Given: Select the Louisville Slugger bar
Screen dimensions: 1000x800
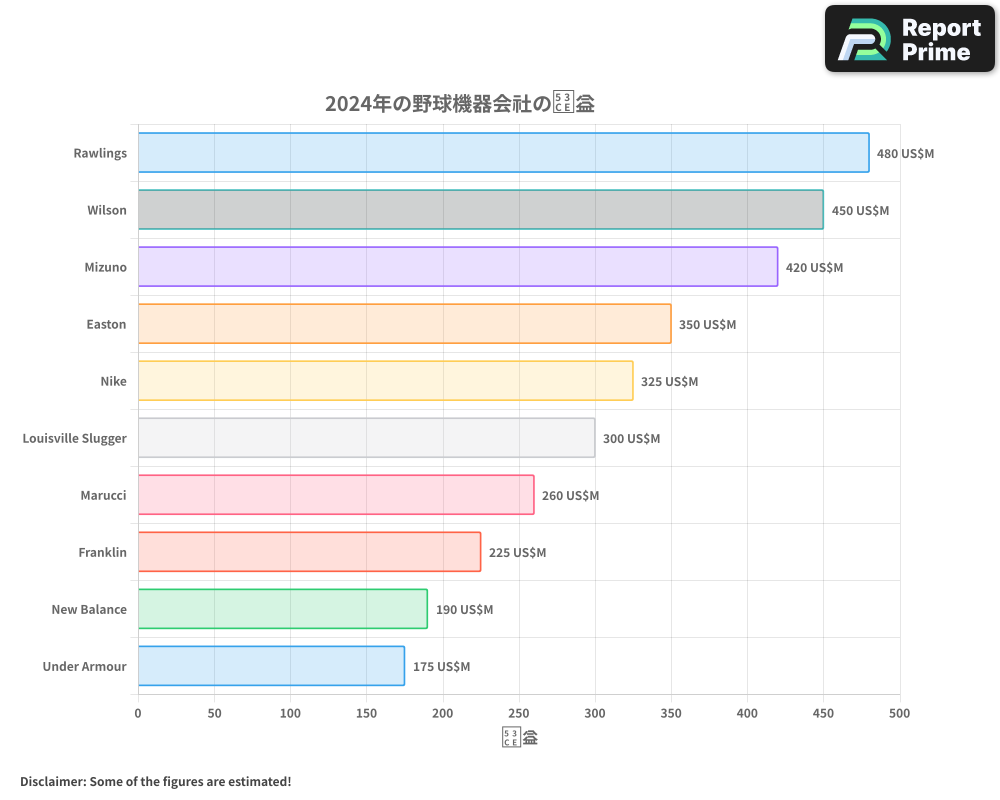Looking at the screenshot, I should coord(366,438).
